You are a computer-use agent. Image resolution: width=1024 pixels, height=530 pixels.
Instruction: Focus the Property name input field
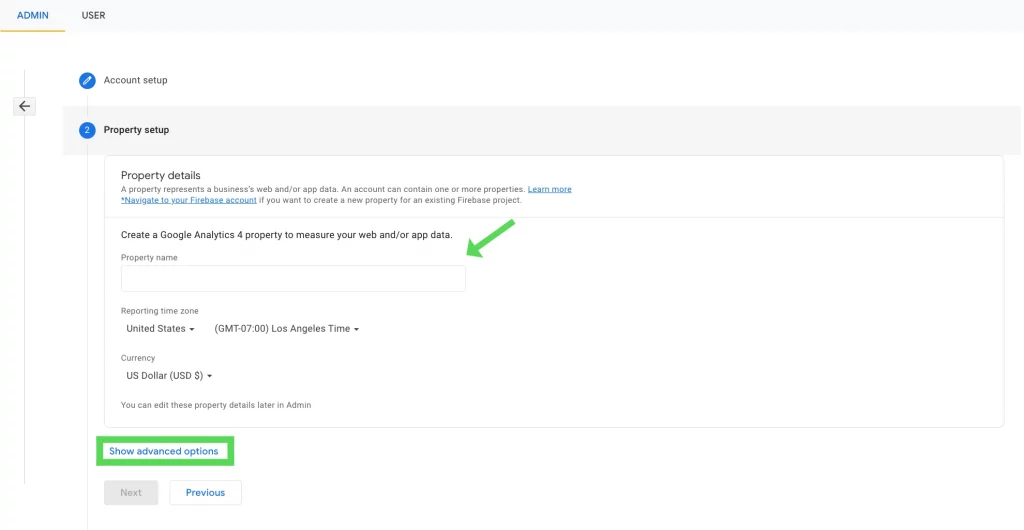(293, 278)
